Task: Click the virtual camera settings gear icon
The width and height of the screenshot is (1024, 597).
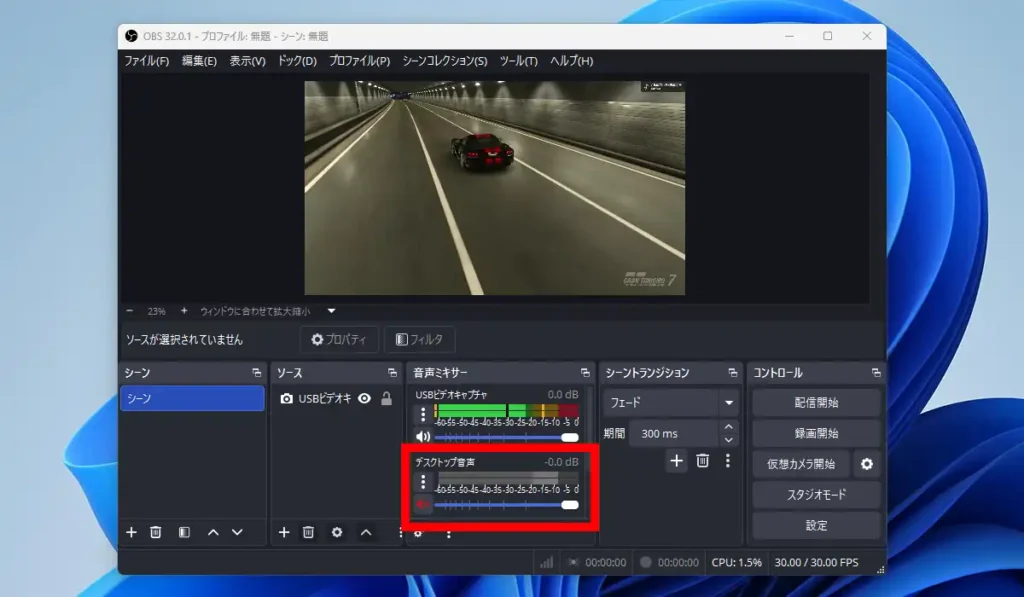Action: coord(867,464)
